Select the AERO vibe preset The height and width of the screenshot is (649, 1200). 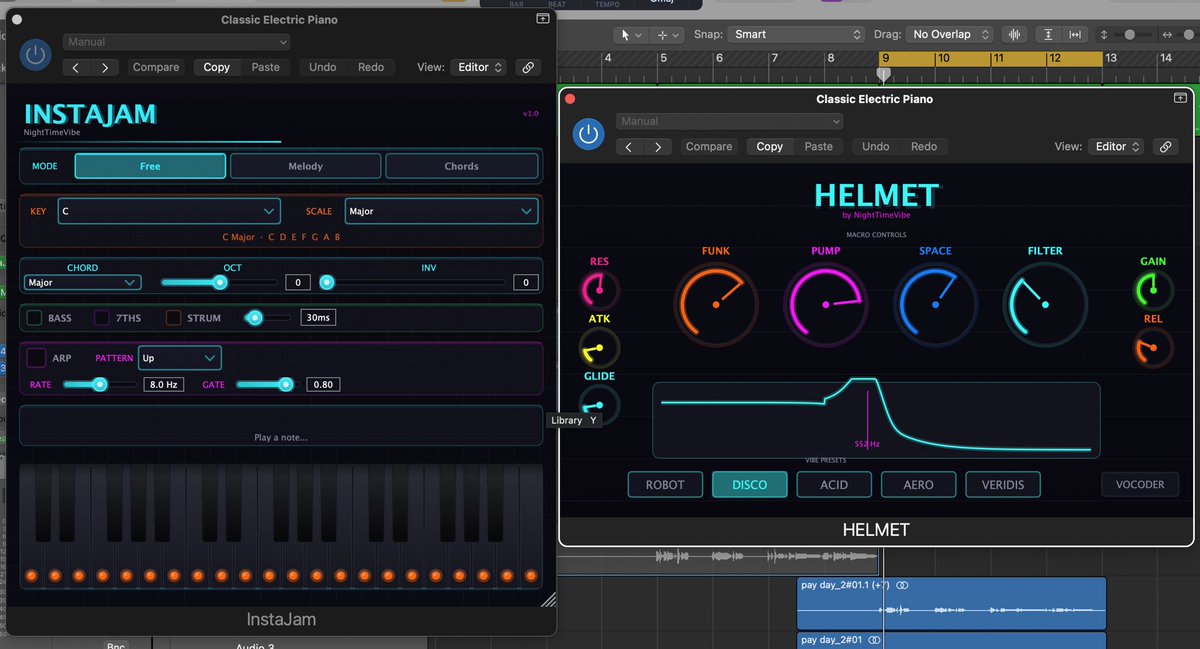918,484
